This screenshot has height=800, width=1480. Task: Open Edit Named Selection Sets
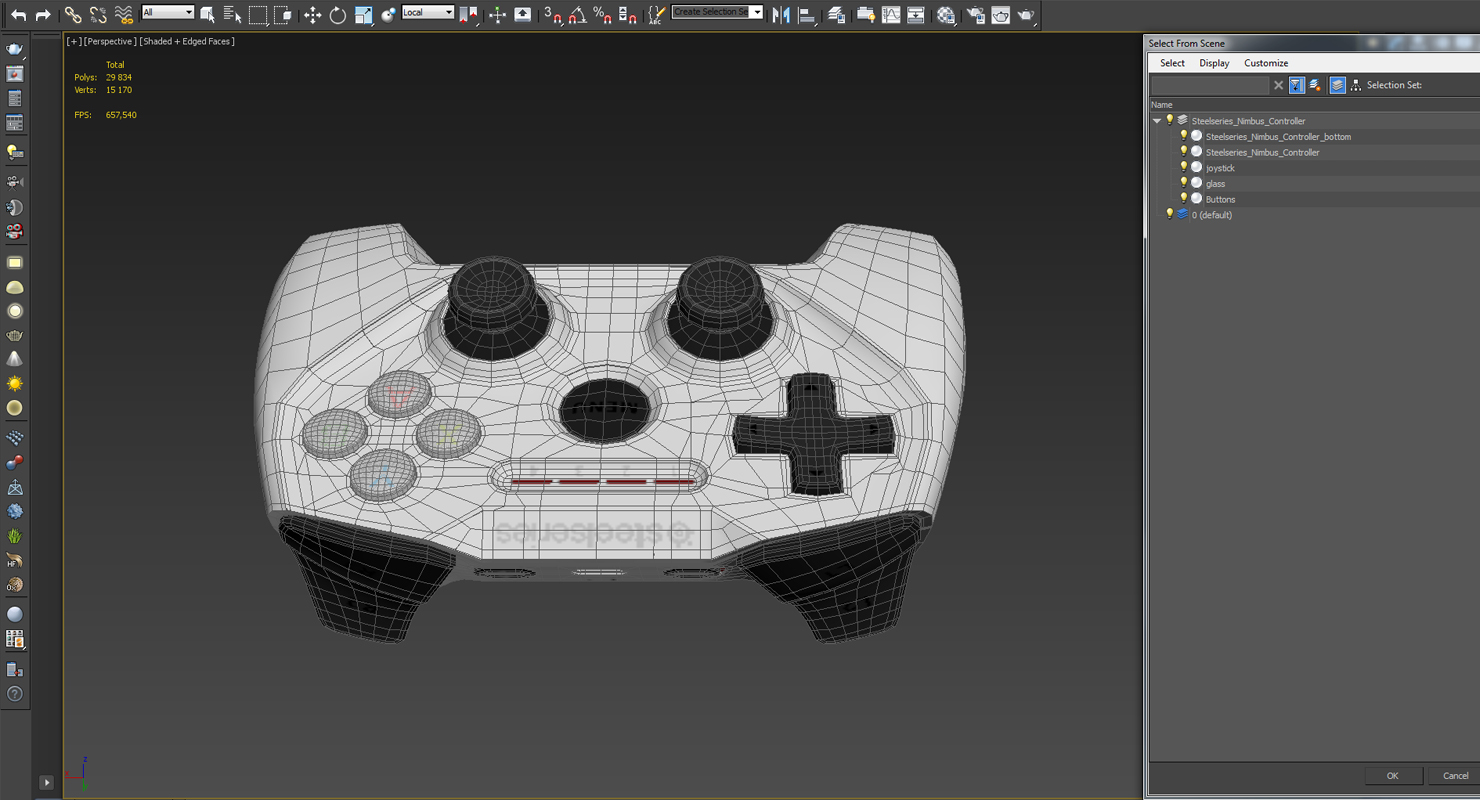[656, 15]
